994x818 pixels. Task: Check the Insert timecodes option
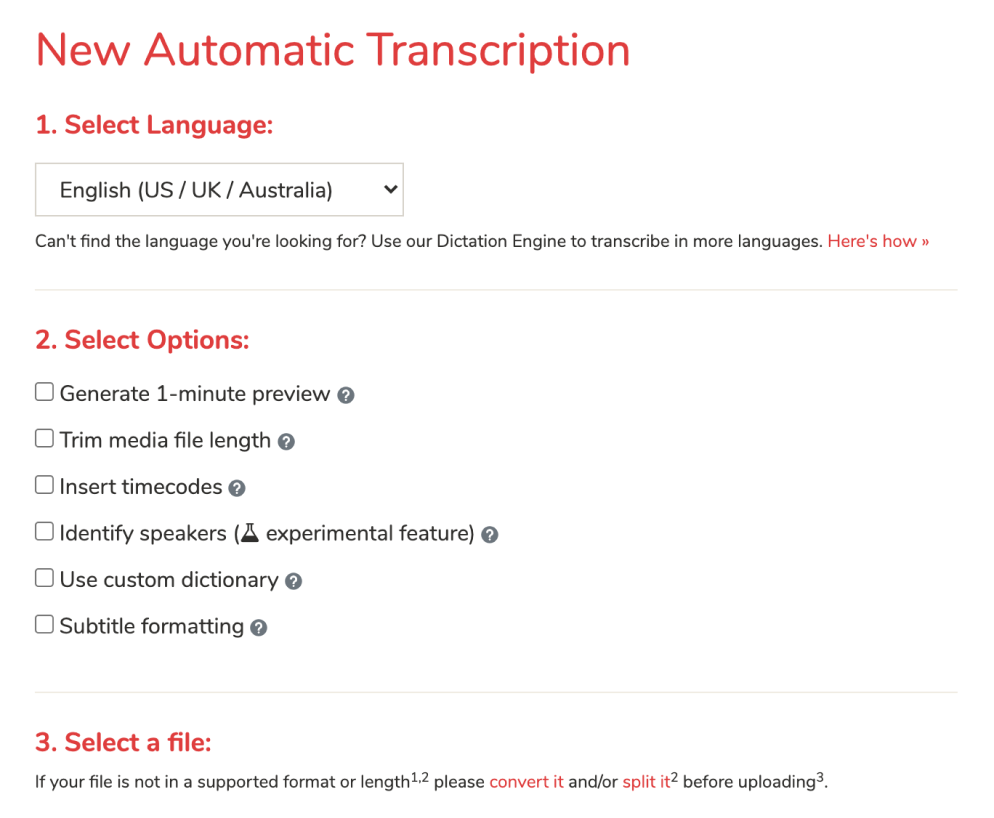coord(44,484)
